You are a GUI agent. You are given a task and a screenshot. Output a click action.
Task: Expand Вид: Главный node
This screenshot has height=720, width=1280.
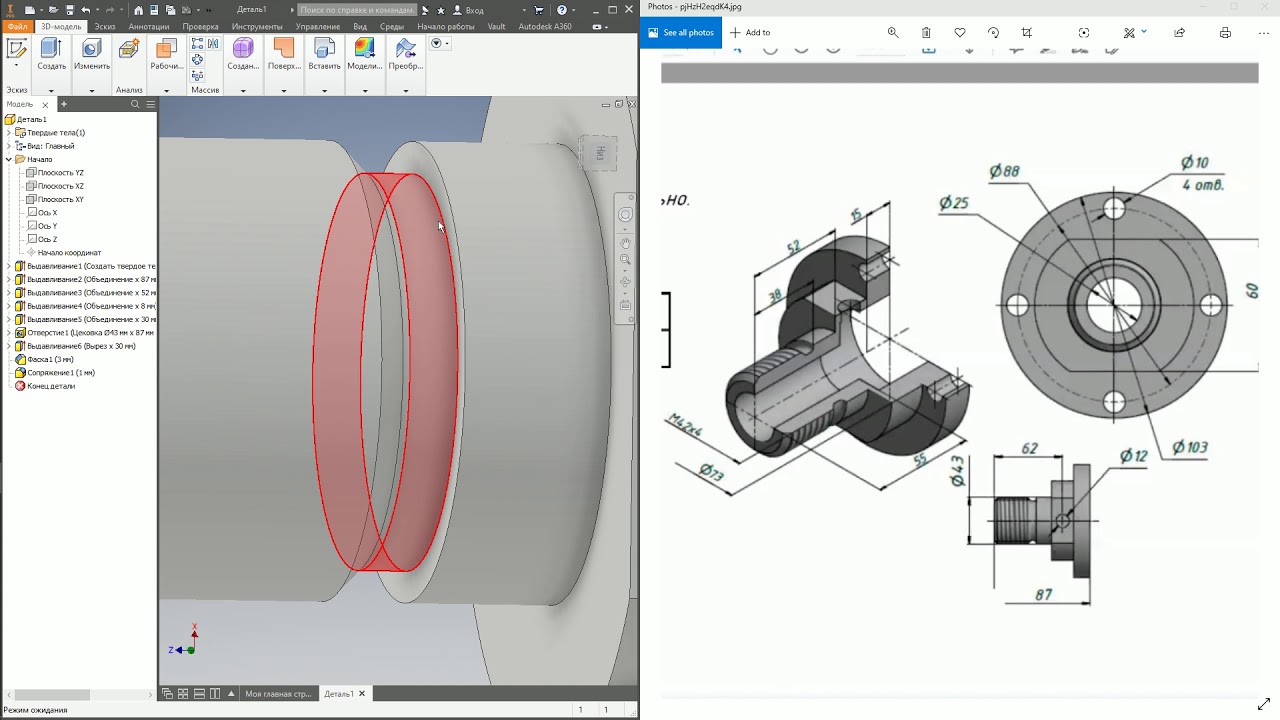click(x=9, y=146)
